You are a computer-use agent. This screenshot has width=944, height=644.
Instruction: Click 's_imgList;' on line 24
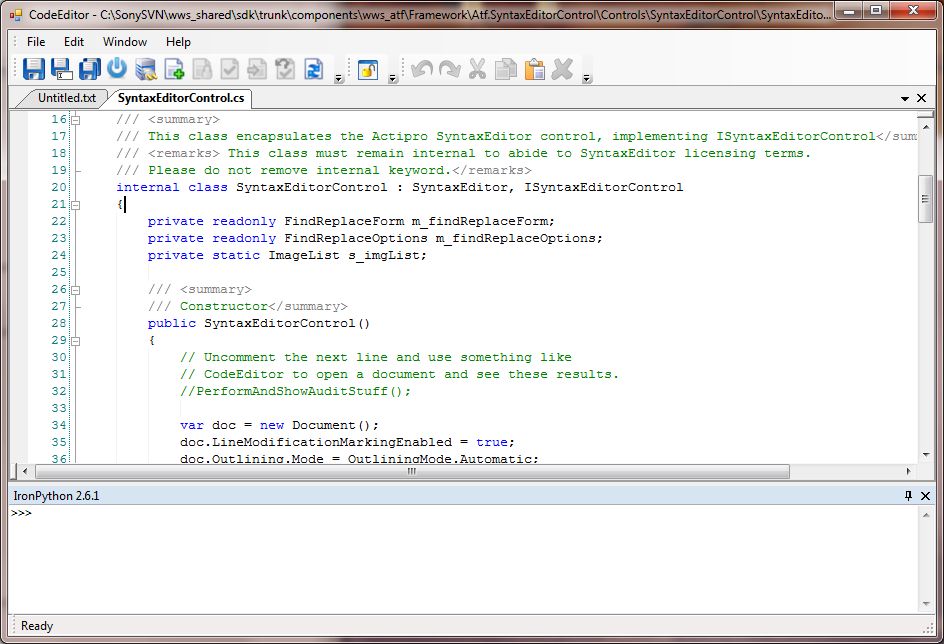point(388,255)
